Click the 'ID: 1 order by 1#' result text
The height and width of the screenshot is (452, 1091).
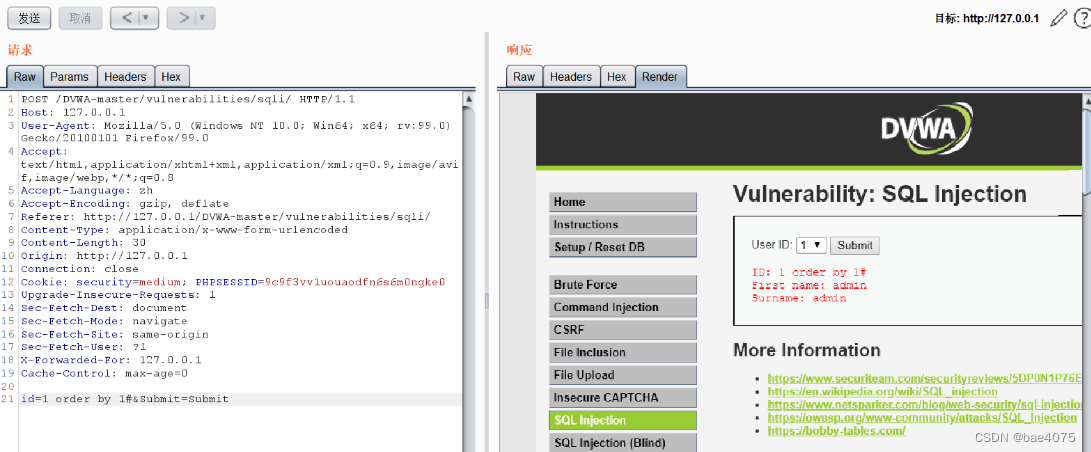pyautogui.click(x=809, y=272)
